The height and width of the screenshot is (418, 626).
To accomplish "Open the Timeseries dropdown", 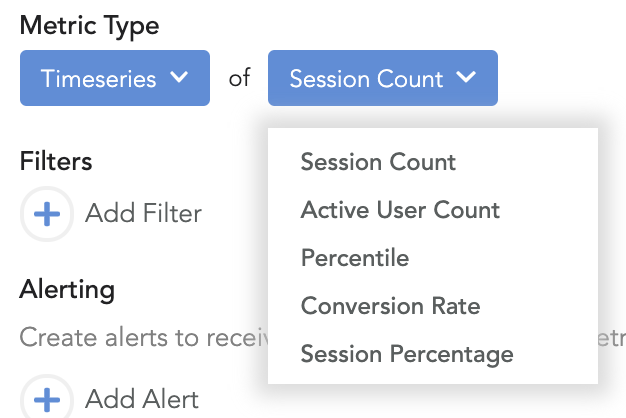I will tap(115, 78).
